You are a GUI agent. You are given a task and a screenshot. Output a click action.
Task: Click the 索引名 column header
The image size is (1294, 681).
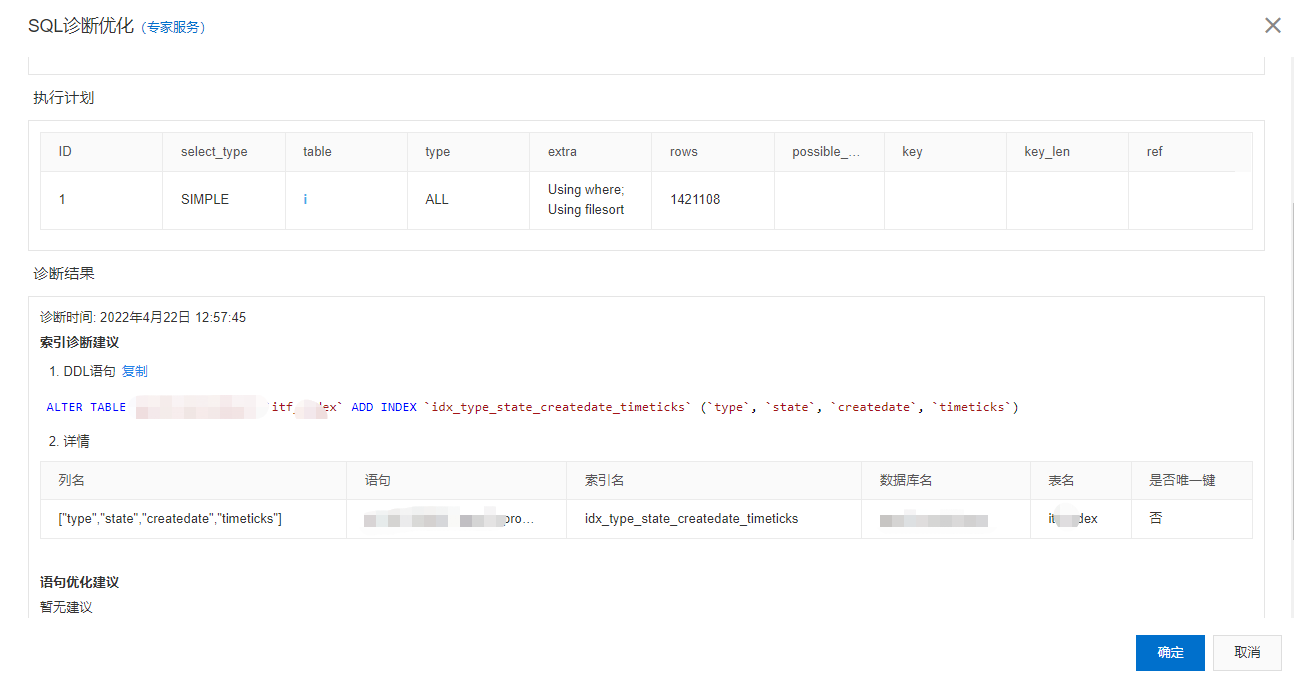click(x=604, y=480)
